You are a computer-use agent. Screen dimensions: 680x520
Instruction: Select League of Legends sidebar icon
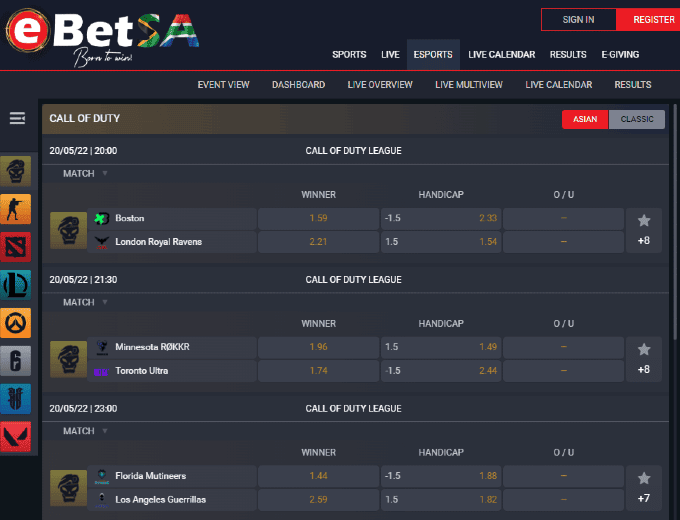(x=16, y=285)
